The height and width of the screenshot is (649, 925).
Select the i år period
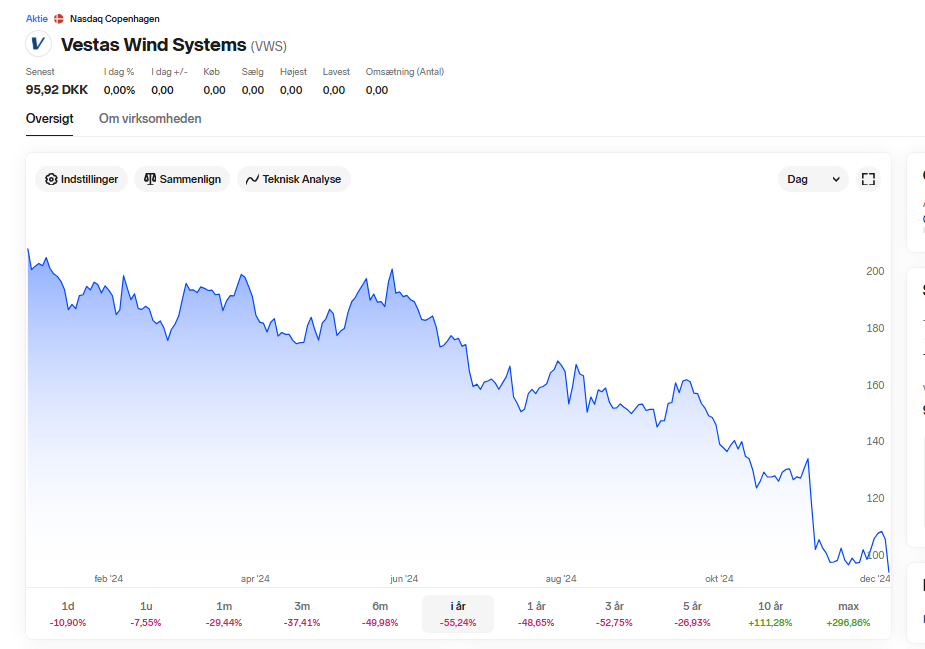tap(458, 614)
